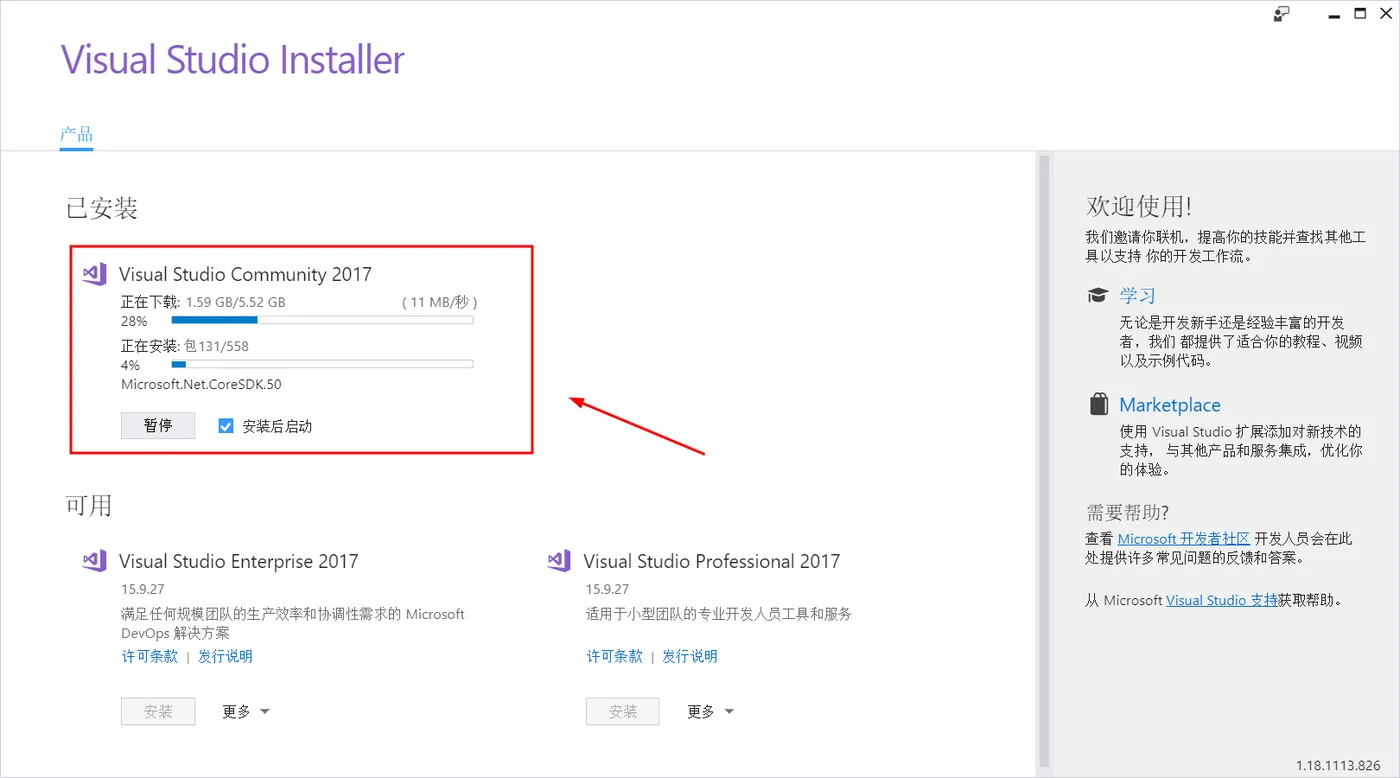Click the Visual Studio Community 2017 logo icon
Image resolution: width=1400 pixels, height=778 pixels.
[94, 274]
